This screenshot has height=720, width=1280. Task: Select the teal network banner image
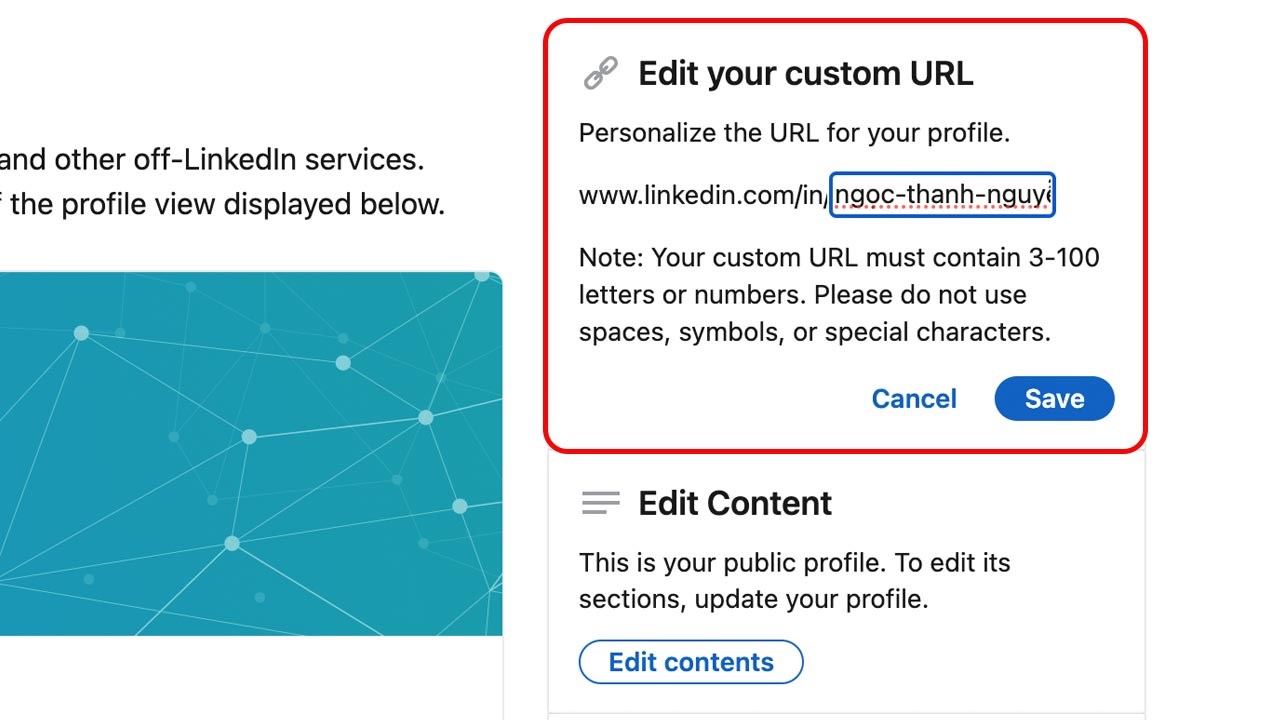point(251,453)
